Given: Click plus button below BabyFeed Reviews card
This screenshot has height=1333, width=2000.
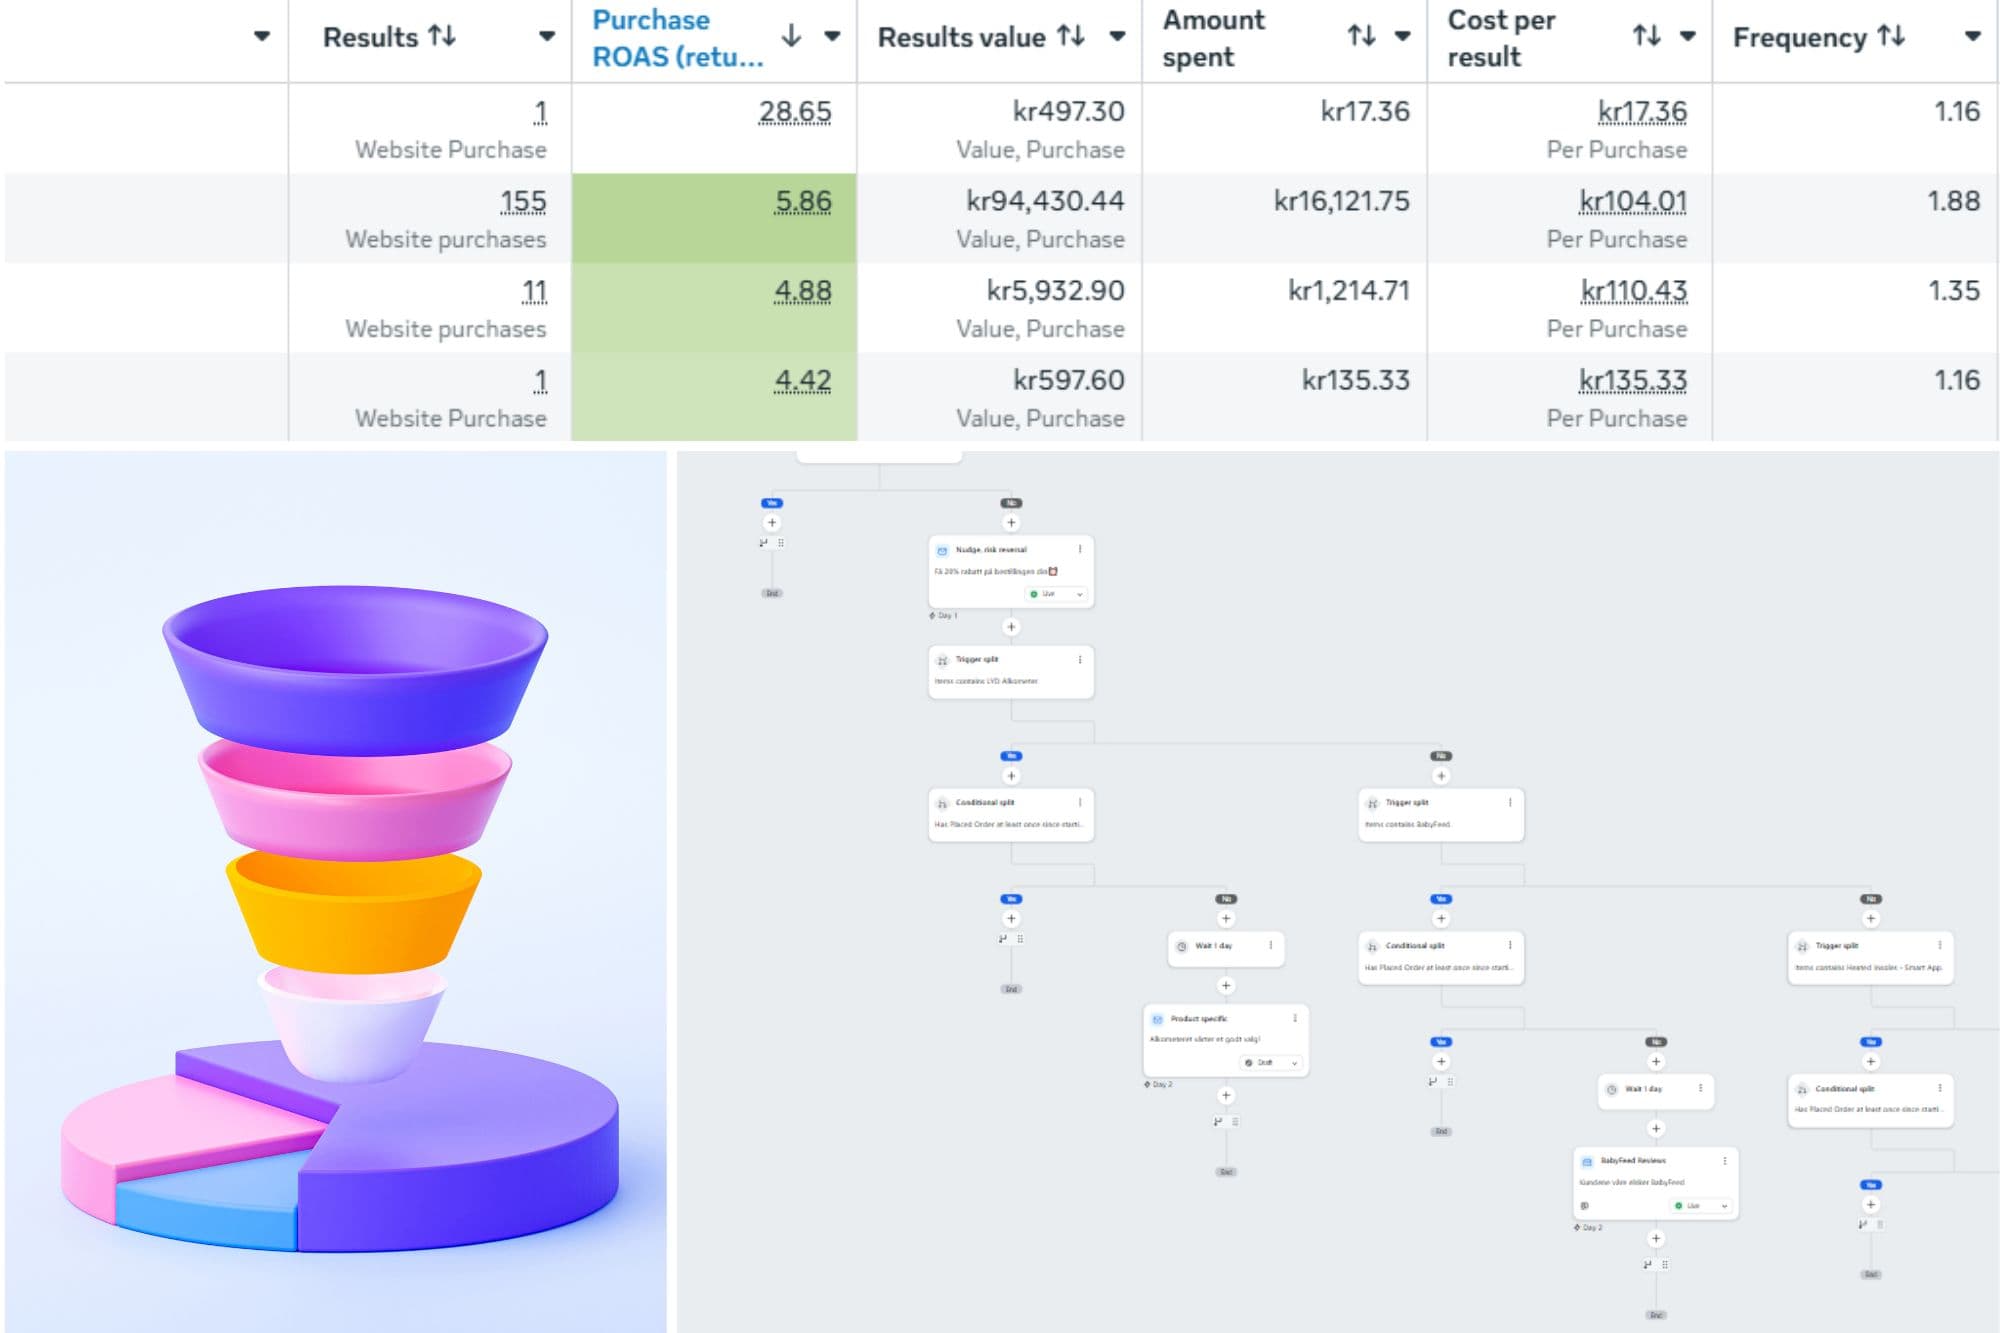Looking at the screenshot, I should pos(1656,1239).
